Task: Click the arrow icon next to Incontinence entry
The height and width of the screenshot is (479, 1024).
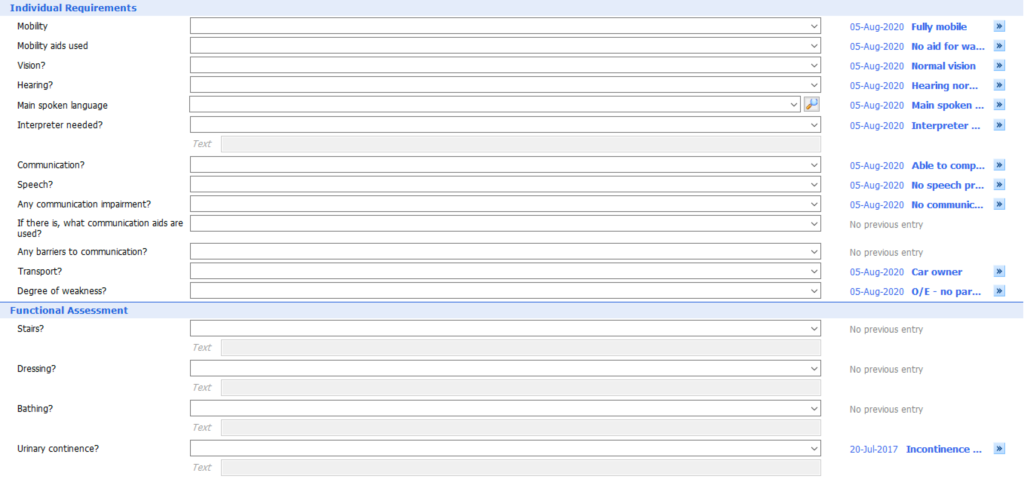Action: (999, 449)
